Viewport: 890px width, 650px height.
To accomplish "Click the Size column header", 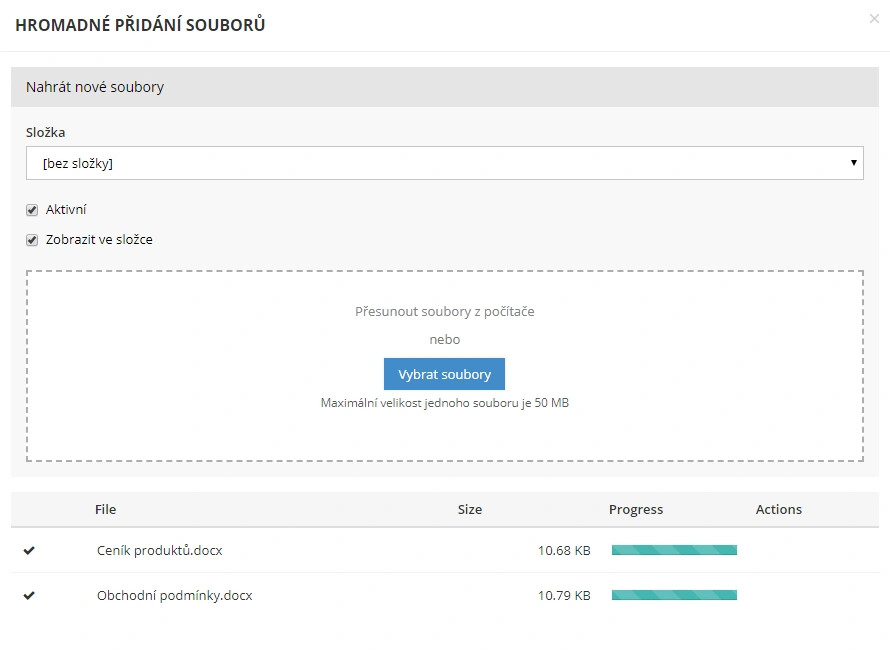I will (469, 509).
